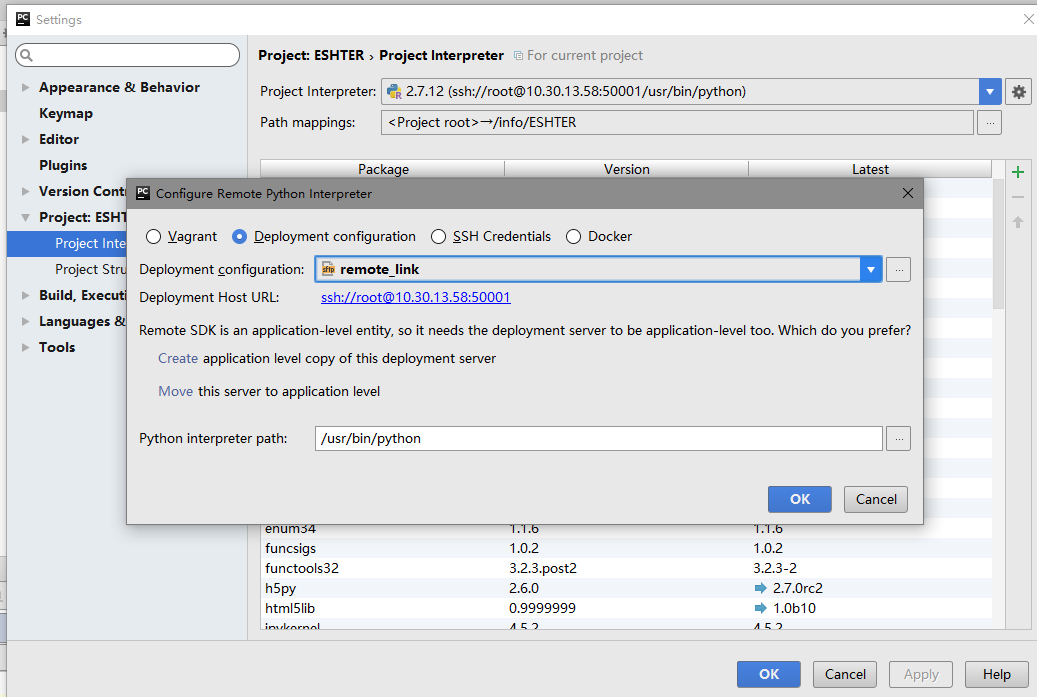Click OK in Settings window

tap(768, 674)
